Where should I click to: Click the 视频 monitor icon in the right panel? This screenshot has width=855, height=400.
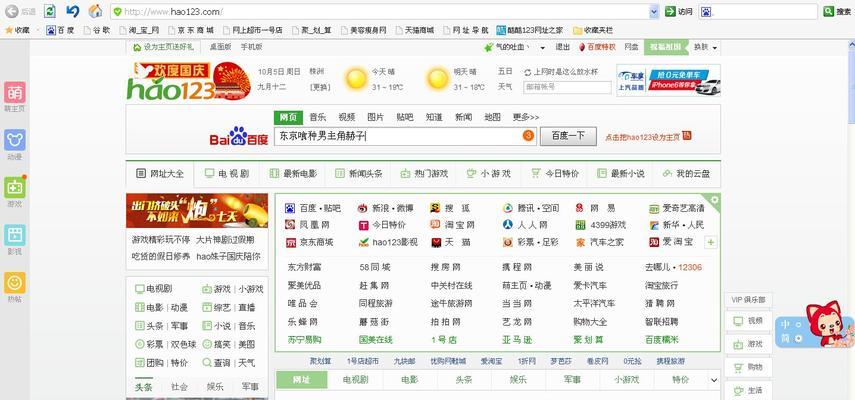pos(738,321)
